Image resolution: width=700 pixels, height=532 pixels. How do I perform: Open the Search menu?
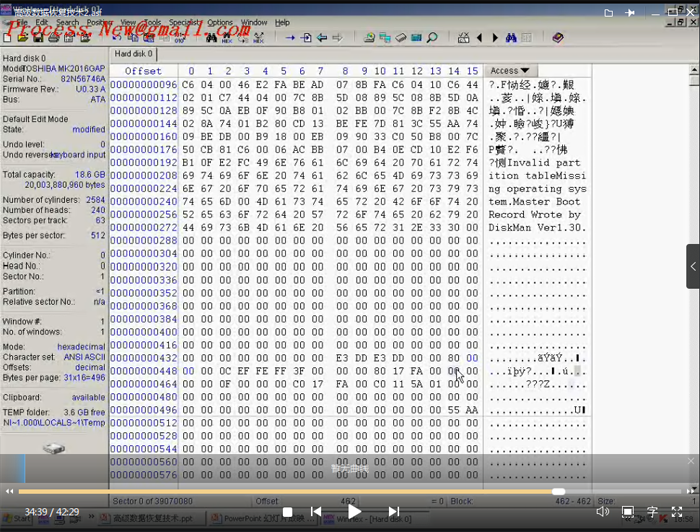tap(67, 22)
